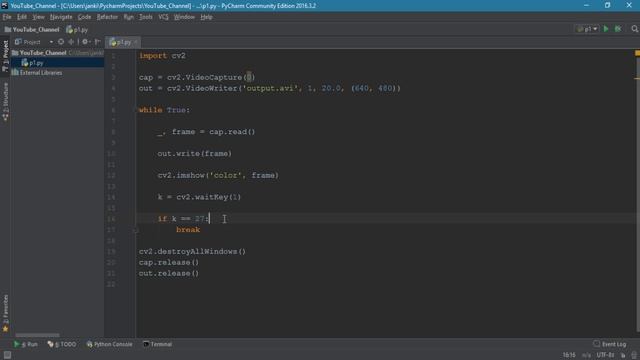640x360 pixels.
Task: Open the View menu
Action: click(x=38, y=17)
